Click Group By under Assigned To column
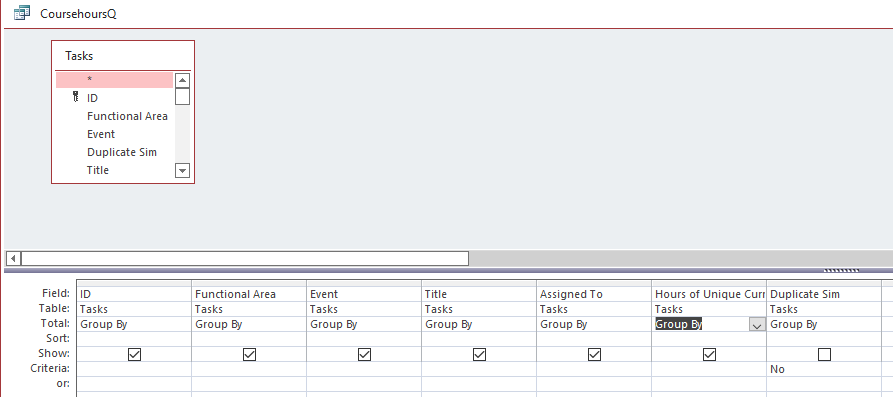 564,324
